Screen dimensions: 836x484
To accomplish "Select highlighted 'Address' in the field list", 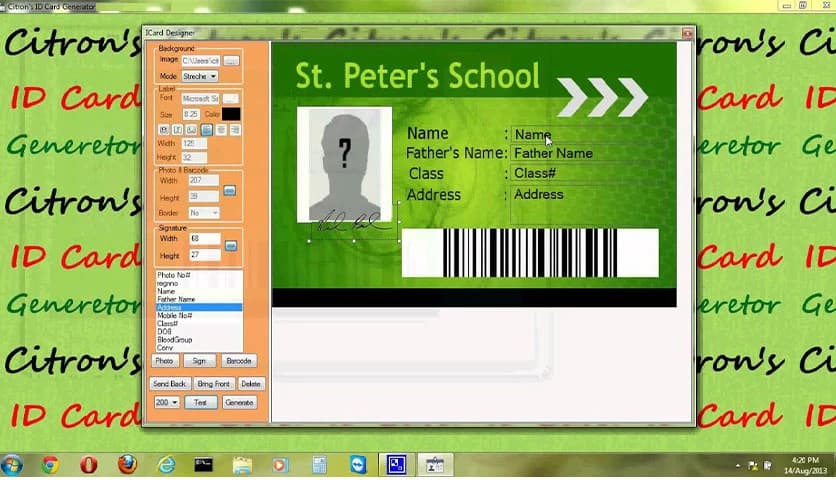I will click(198, 308).
